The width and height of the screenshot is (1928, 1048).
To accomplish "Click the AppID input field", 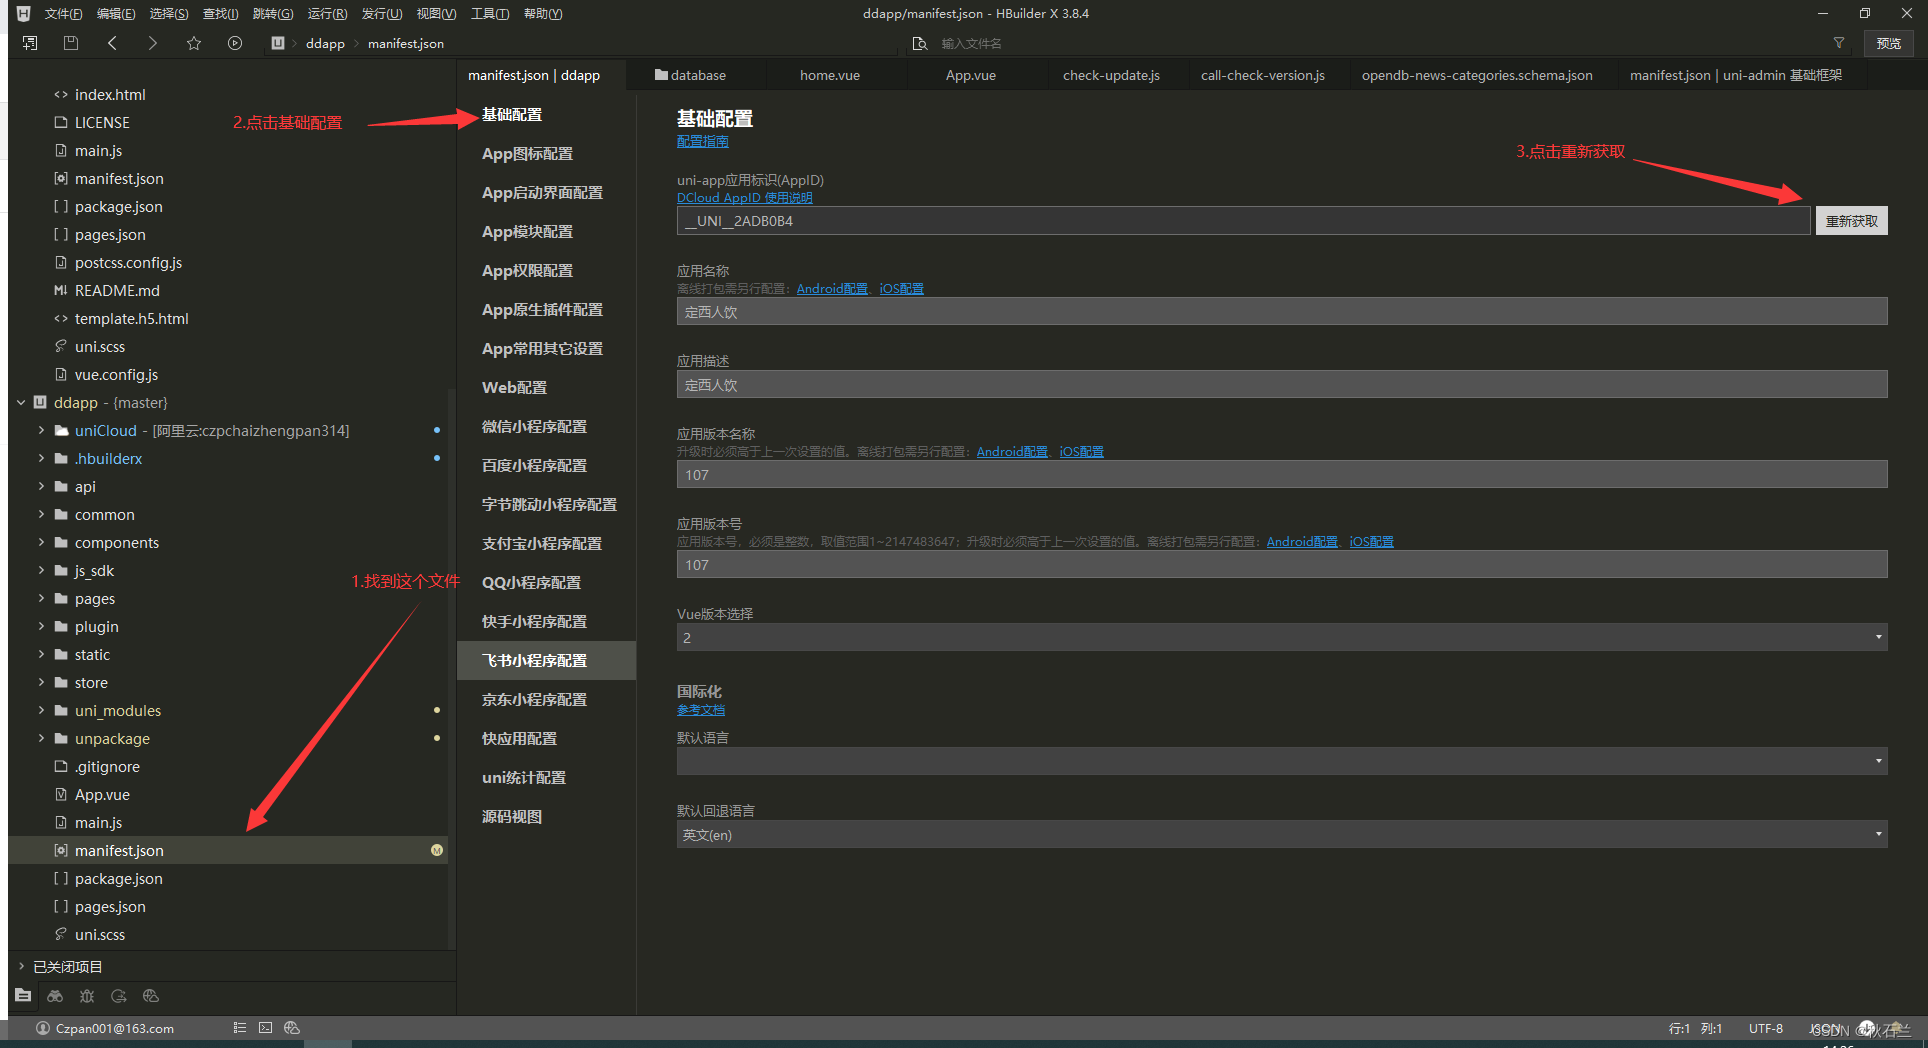I will click(1243, 221).
